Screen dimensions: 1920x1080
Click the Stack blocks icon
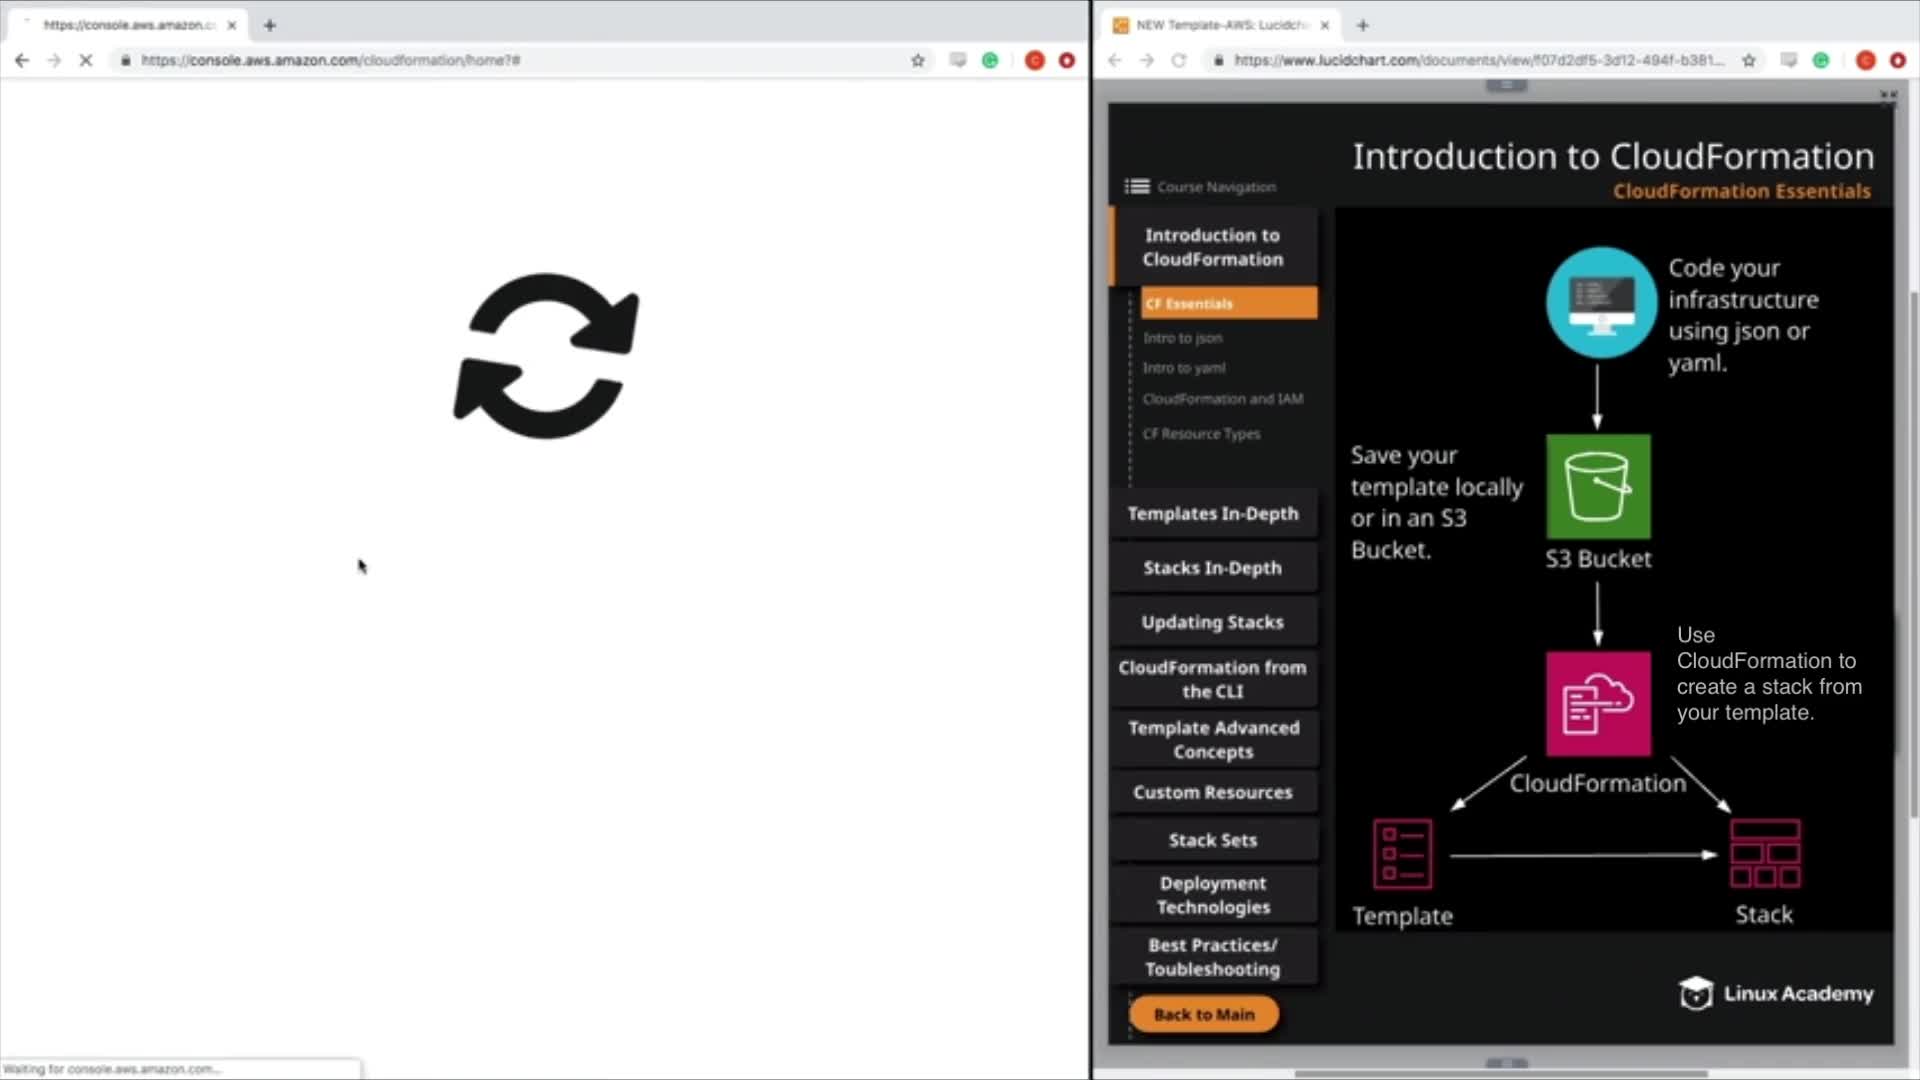[x=1764, y=854]
